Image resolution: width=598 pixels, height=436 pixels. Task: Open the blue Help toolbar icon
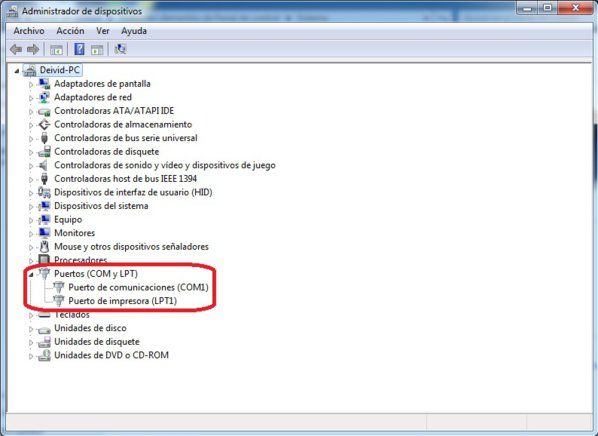pos(79,49)
